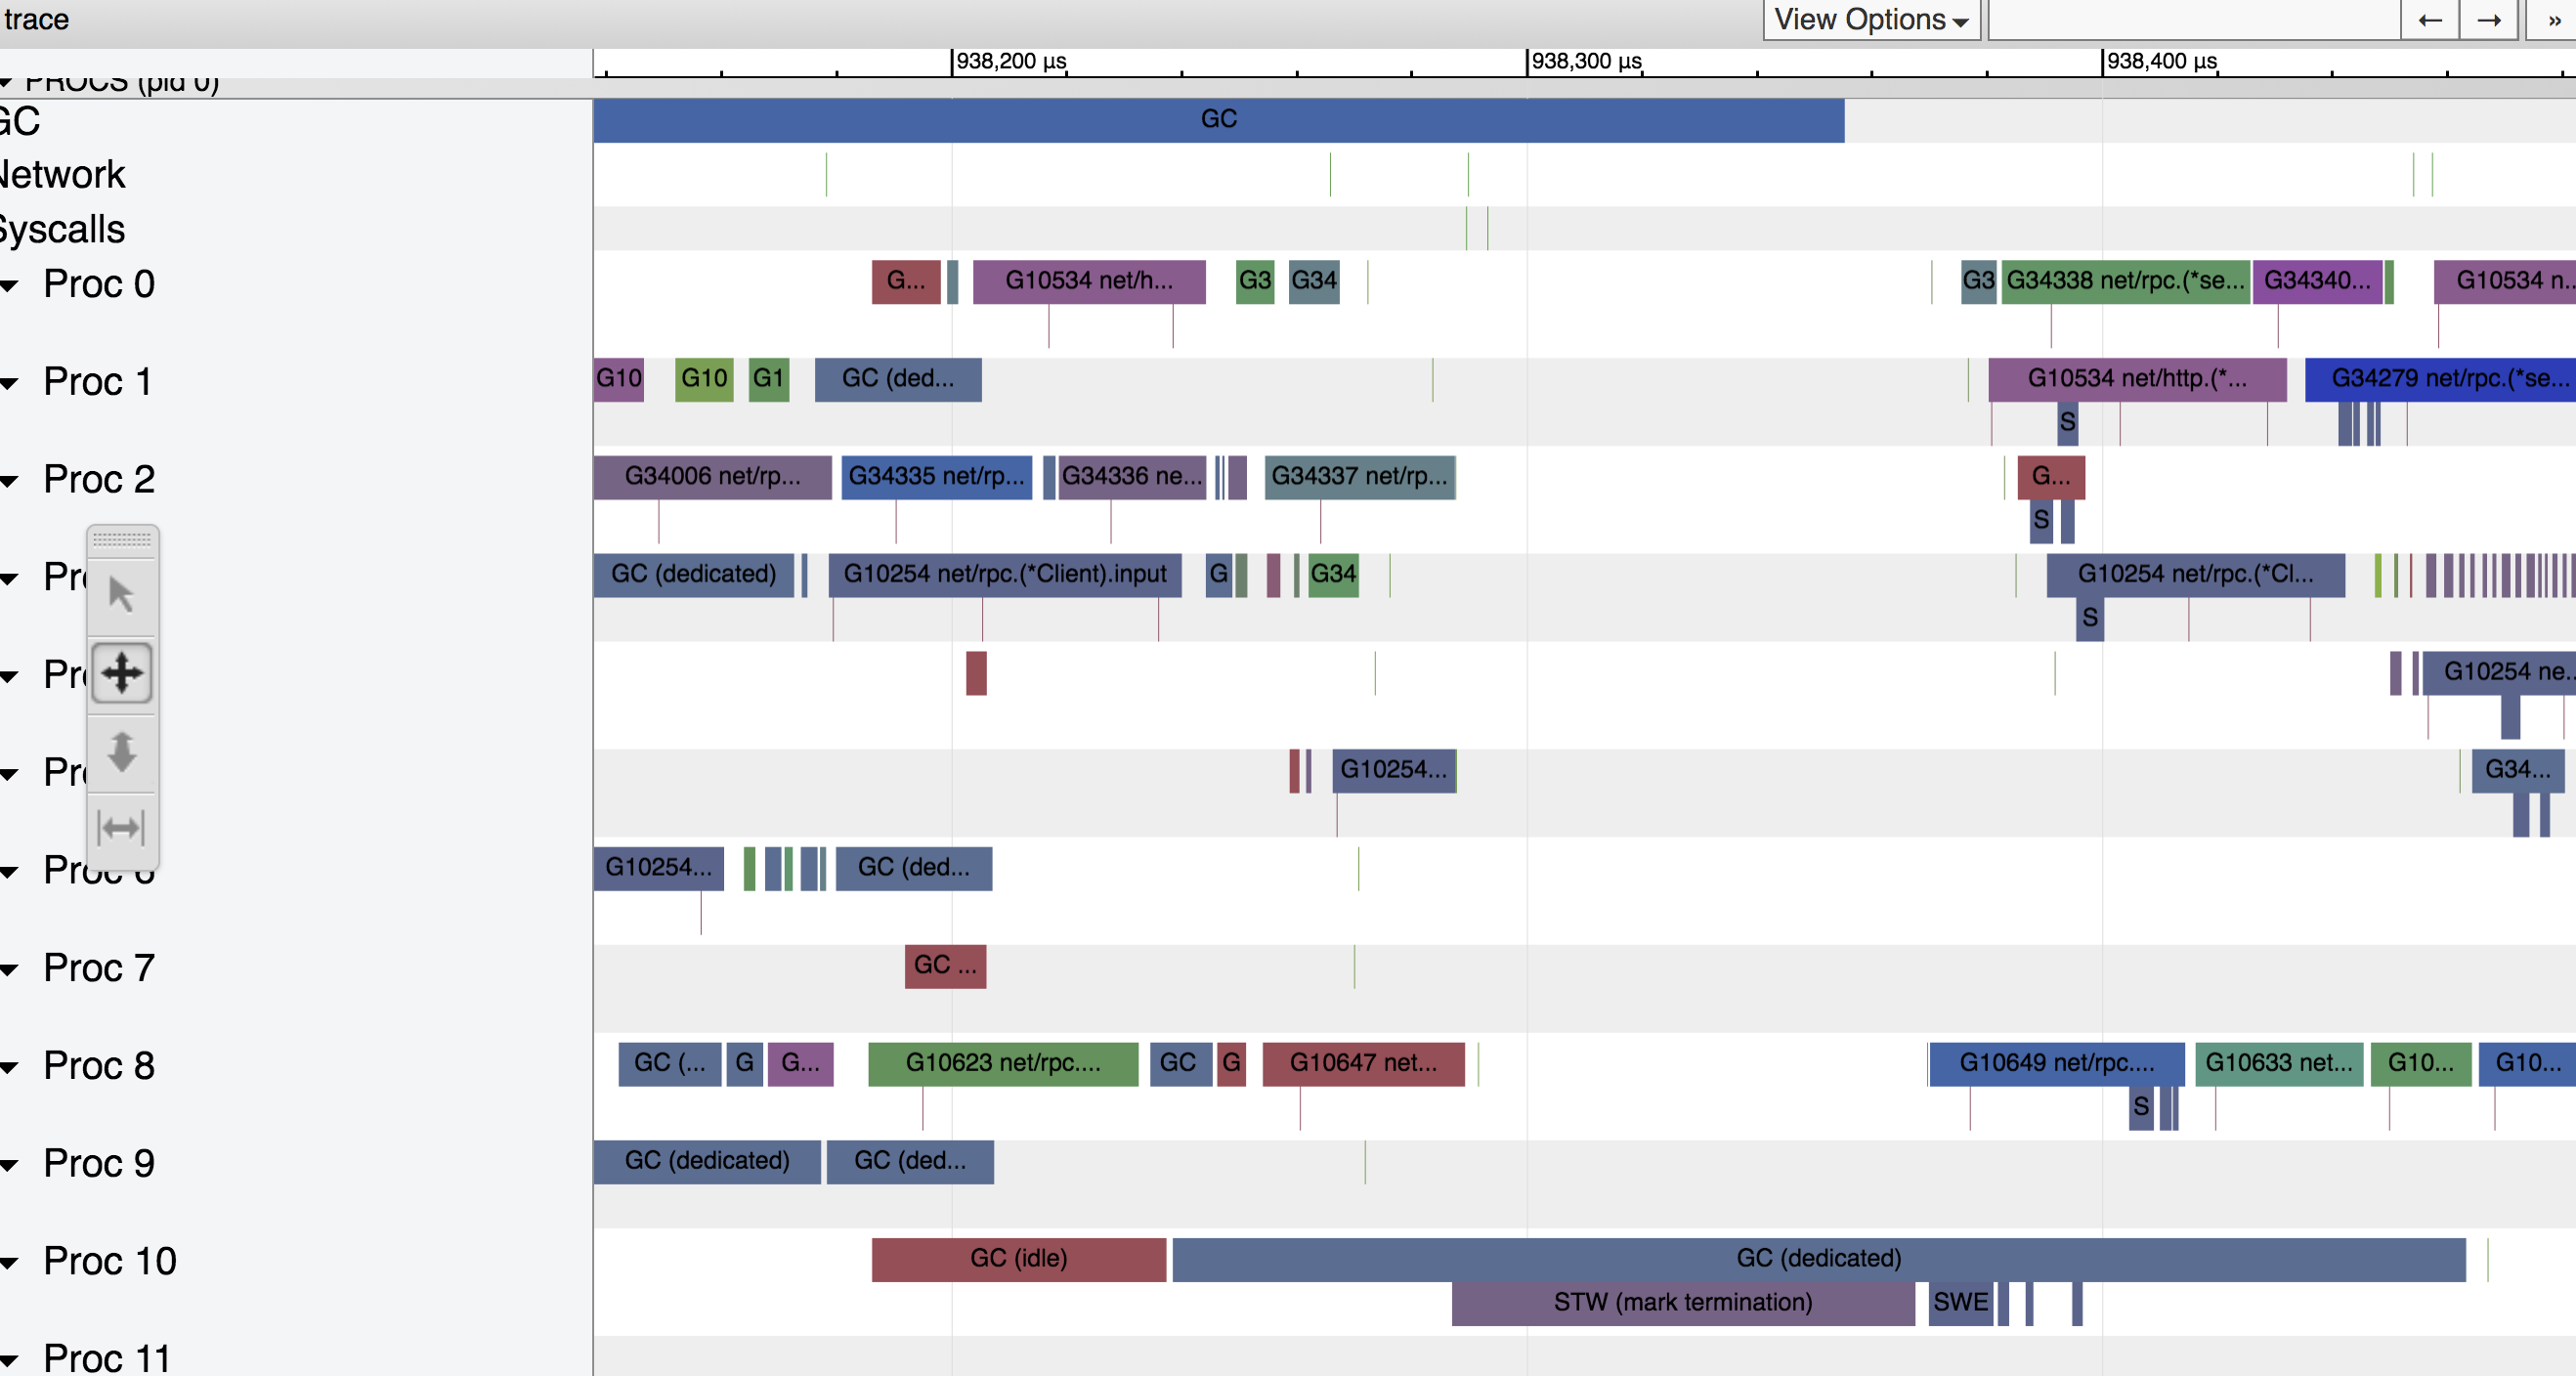This screenshot has width=2576, height=1376.
Task: Click the GC (idle) slice
Action: (x=1018, y=1259)
